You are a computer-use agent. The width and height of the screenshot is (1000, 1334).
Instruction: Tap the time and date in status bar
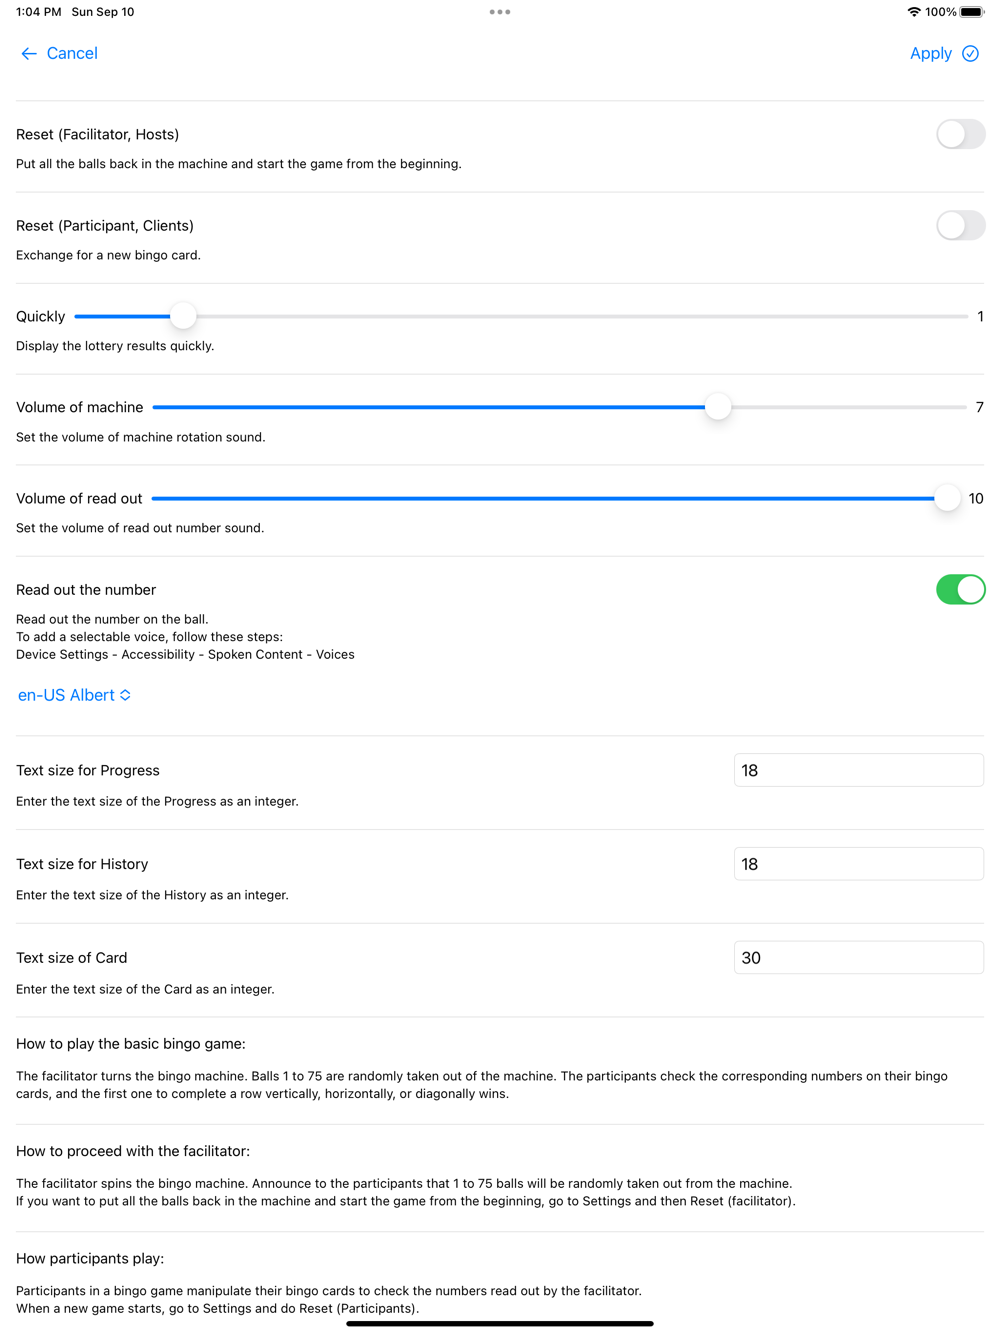[75, 12]
